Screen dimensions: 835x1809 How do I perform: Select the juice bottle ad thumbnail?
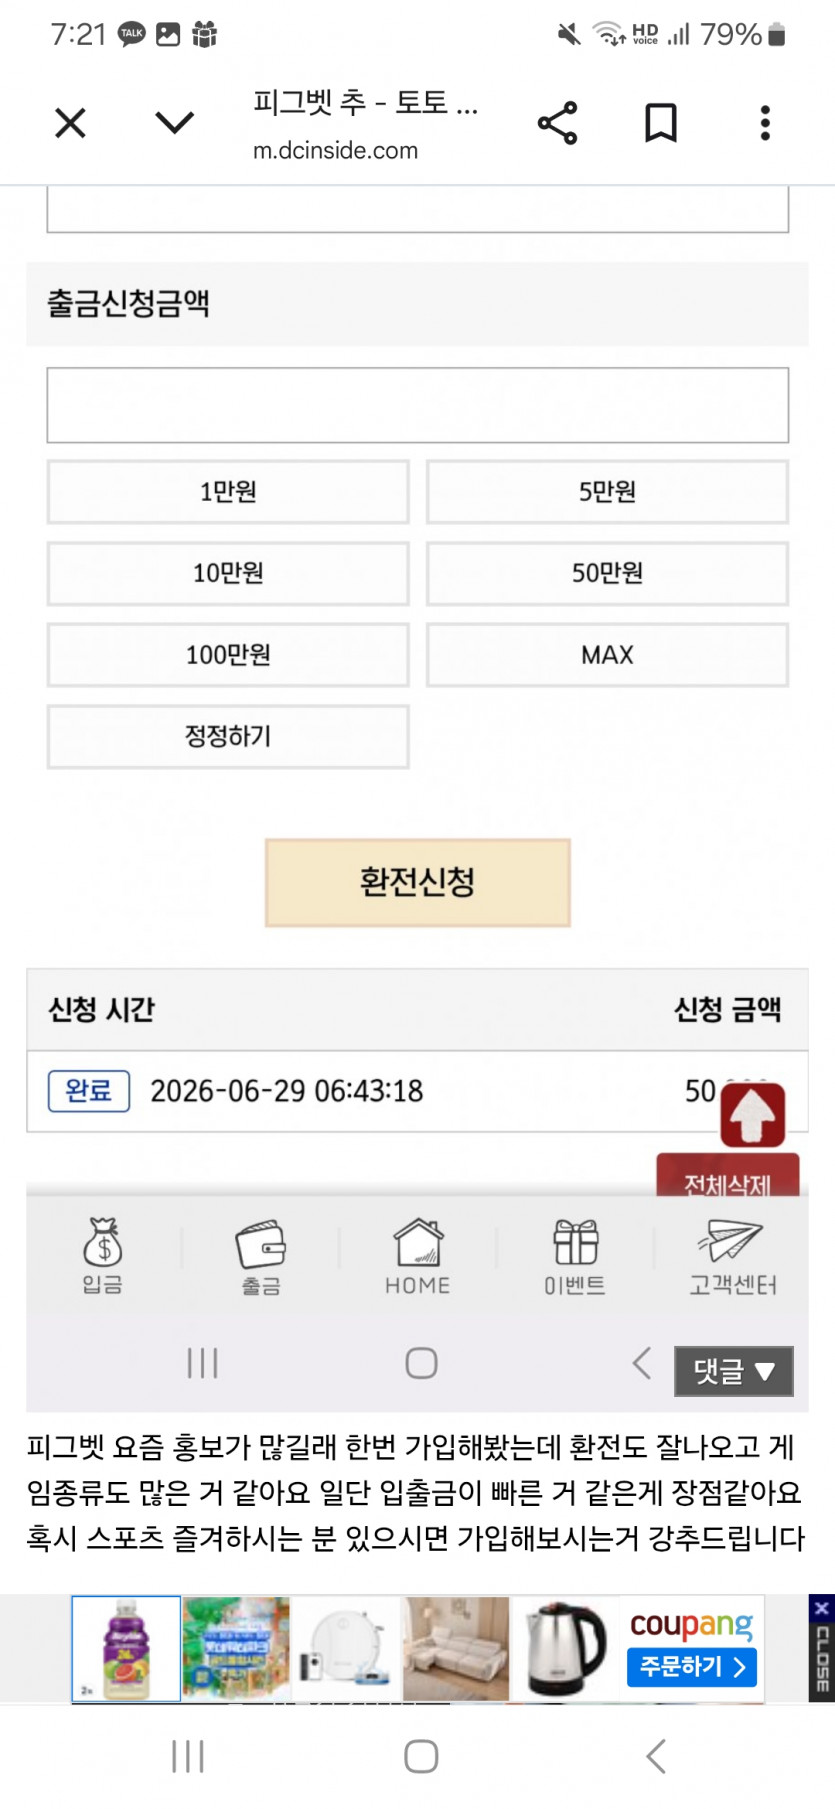tap(126, 1648)
